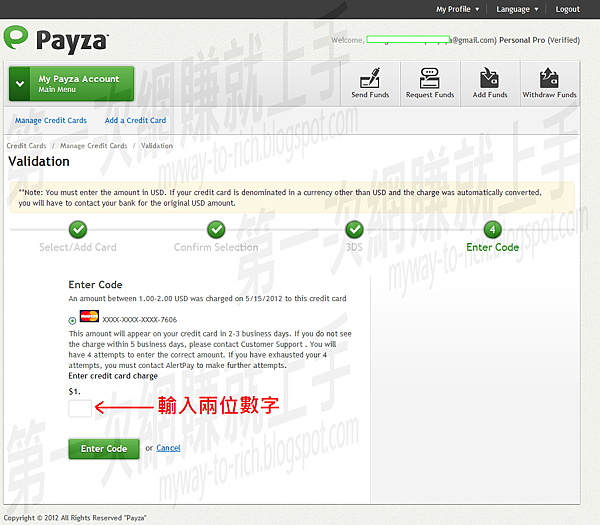This screenshot has width=600, height=525.
Task: Click the Confirm Selection step checkmark
Action: [x=216, y=230]
